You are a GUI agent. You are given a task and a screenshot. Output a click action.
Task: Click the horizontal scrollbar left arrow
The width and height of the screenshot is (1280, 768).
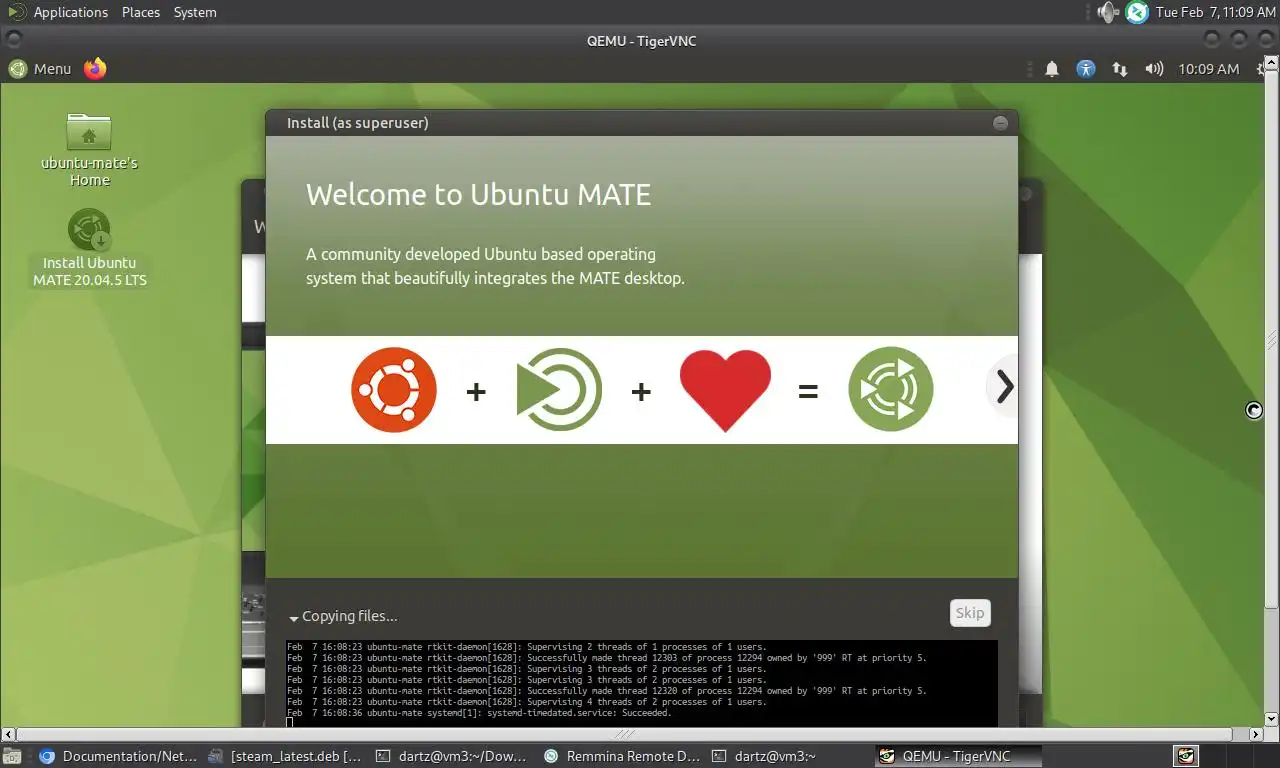8,734
